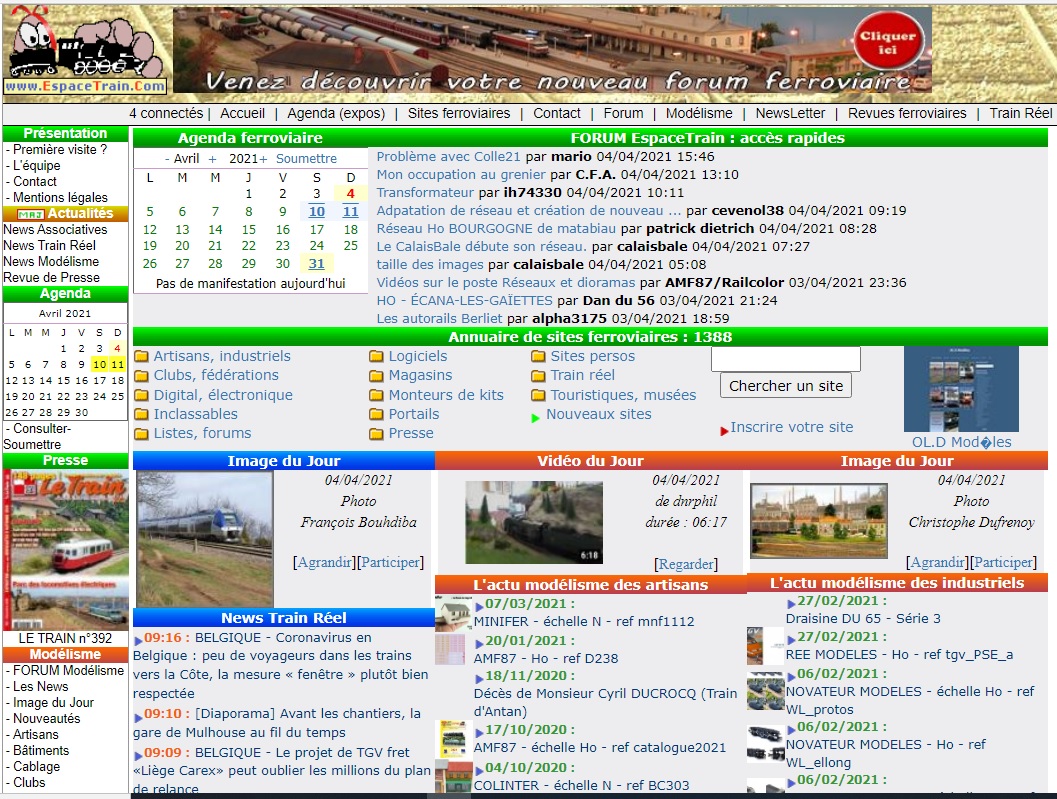Screen dimensions: 1057x799
Task: Click the forum ferroviaire banner image
Action: tap(552, 50)
